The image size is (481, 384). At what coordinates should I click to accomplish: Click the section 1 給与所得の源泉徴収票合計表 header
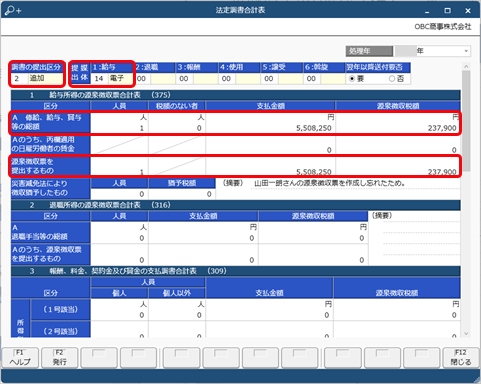click(x=236, y=95)
